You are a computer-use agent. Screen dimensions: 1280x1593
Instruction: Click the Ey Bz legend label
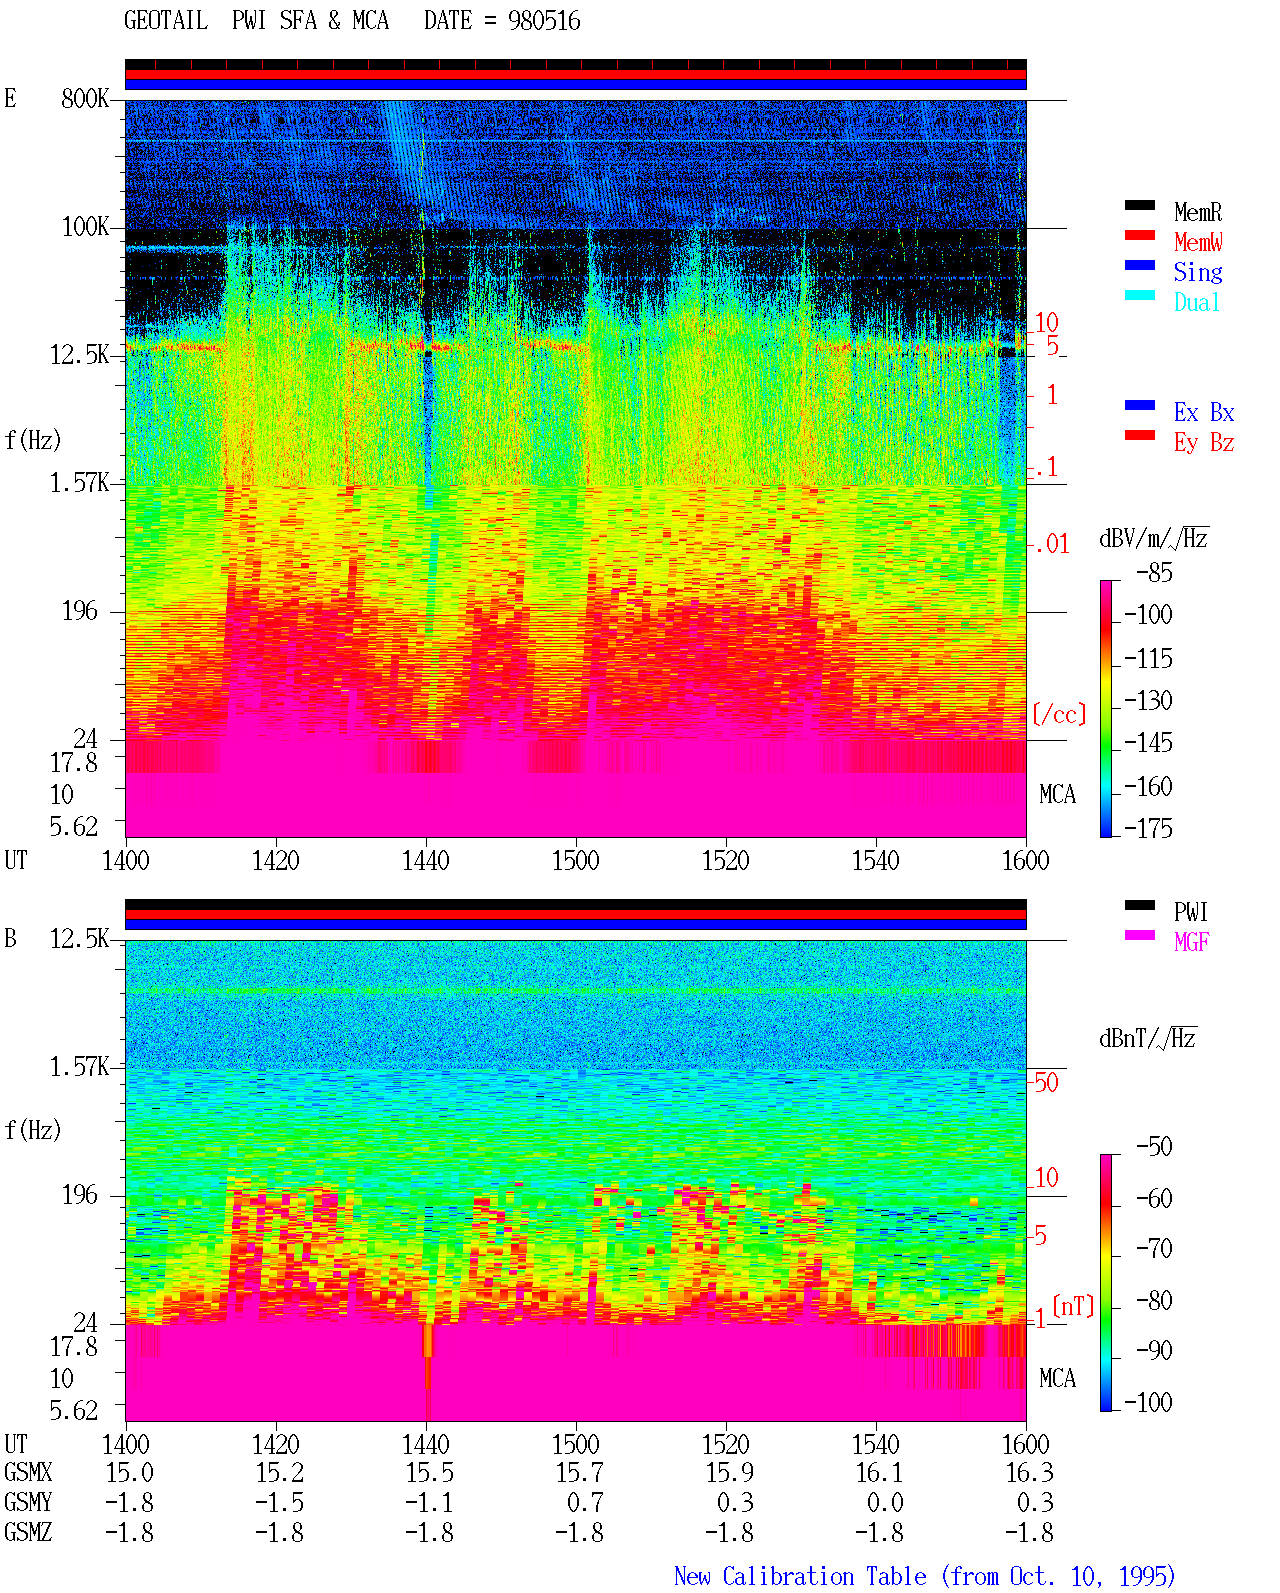coord(1204,442)
